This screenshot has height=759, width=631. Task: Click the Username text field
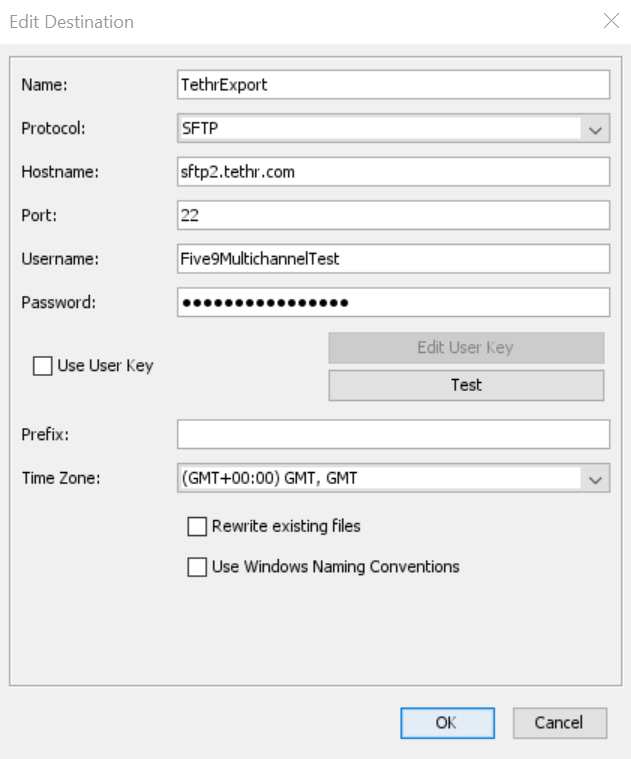pyautogui.click(x=393, y=259)
